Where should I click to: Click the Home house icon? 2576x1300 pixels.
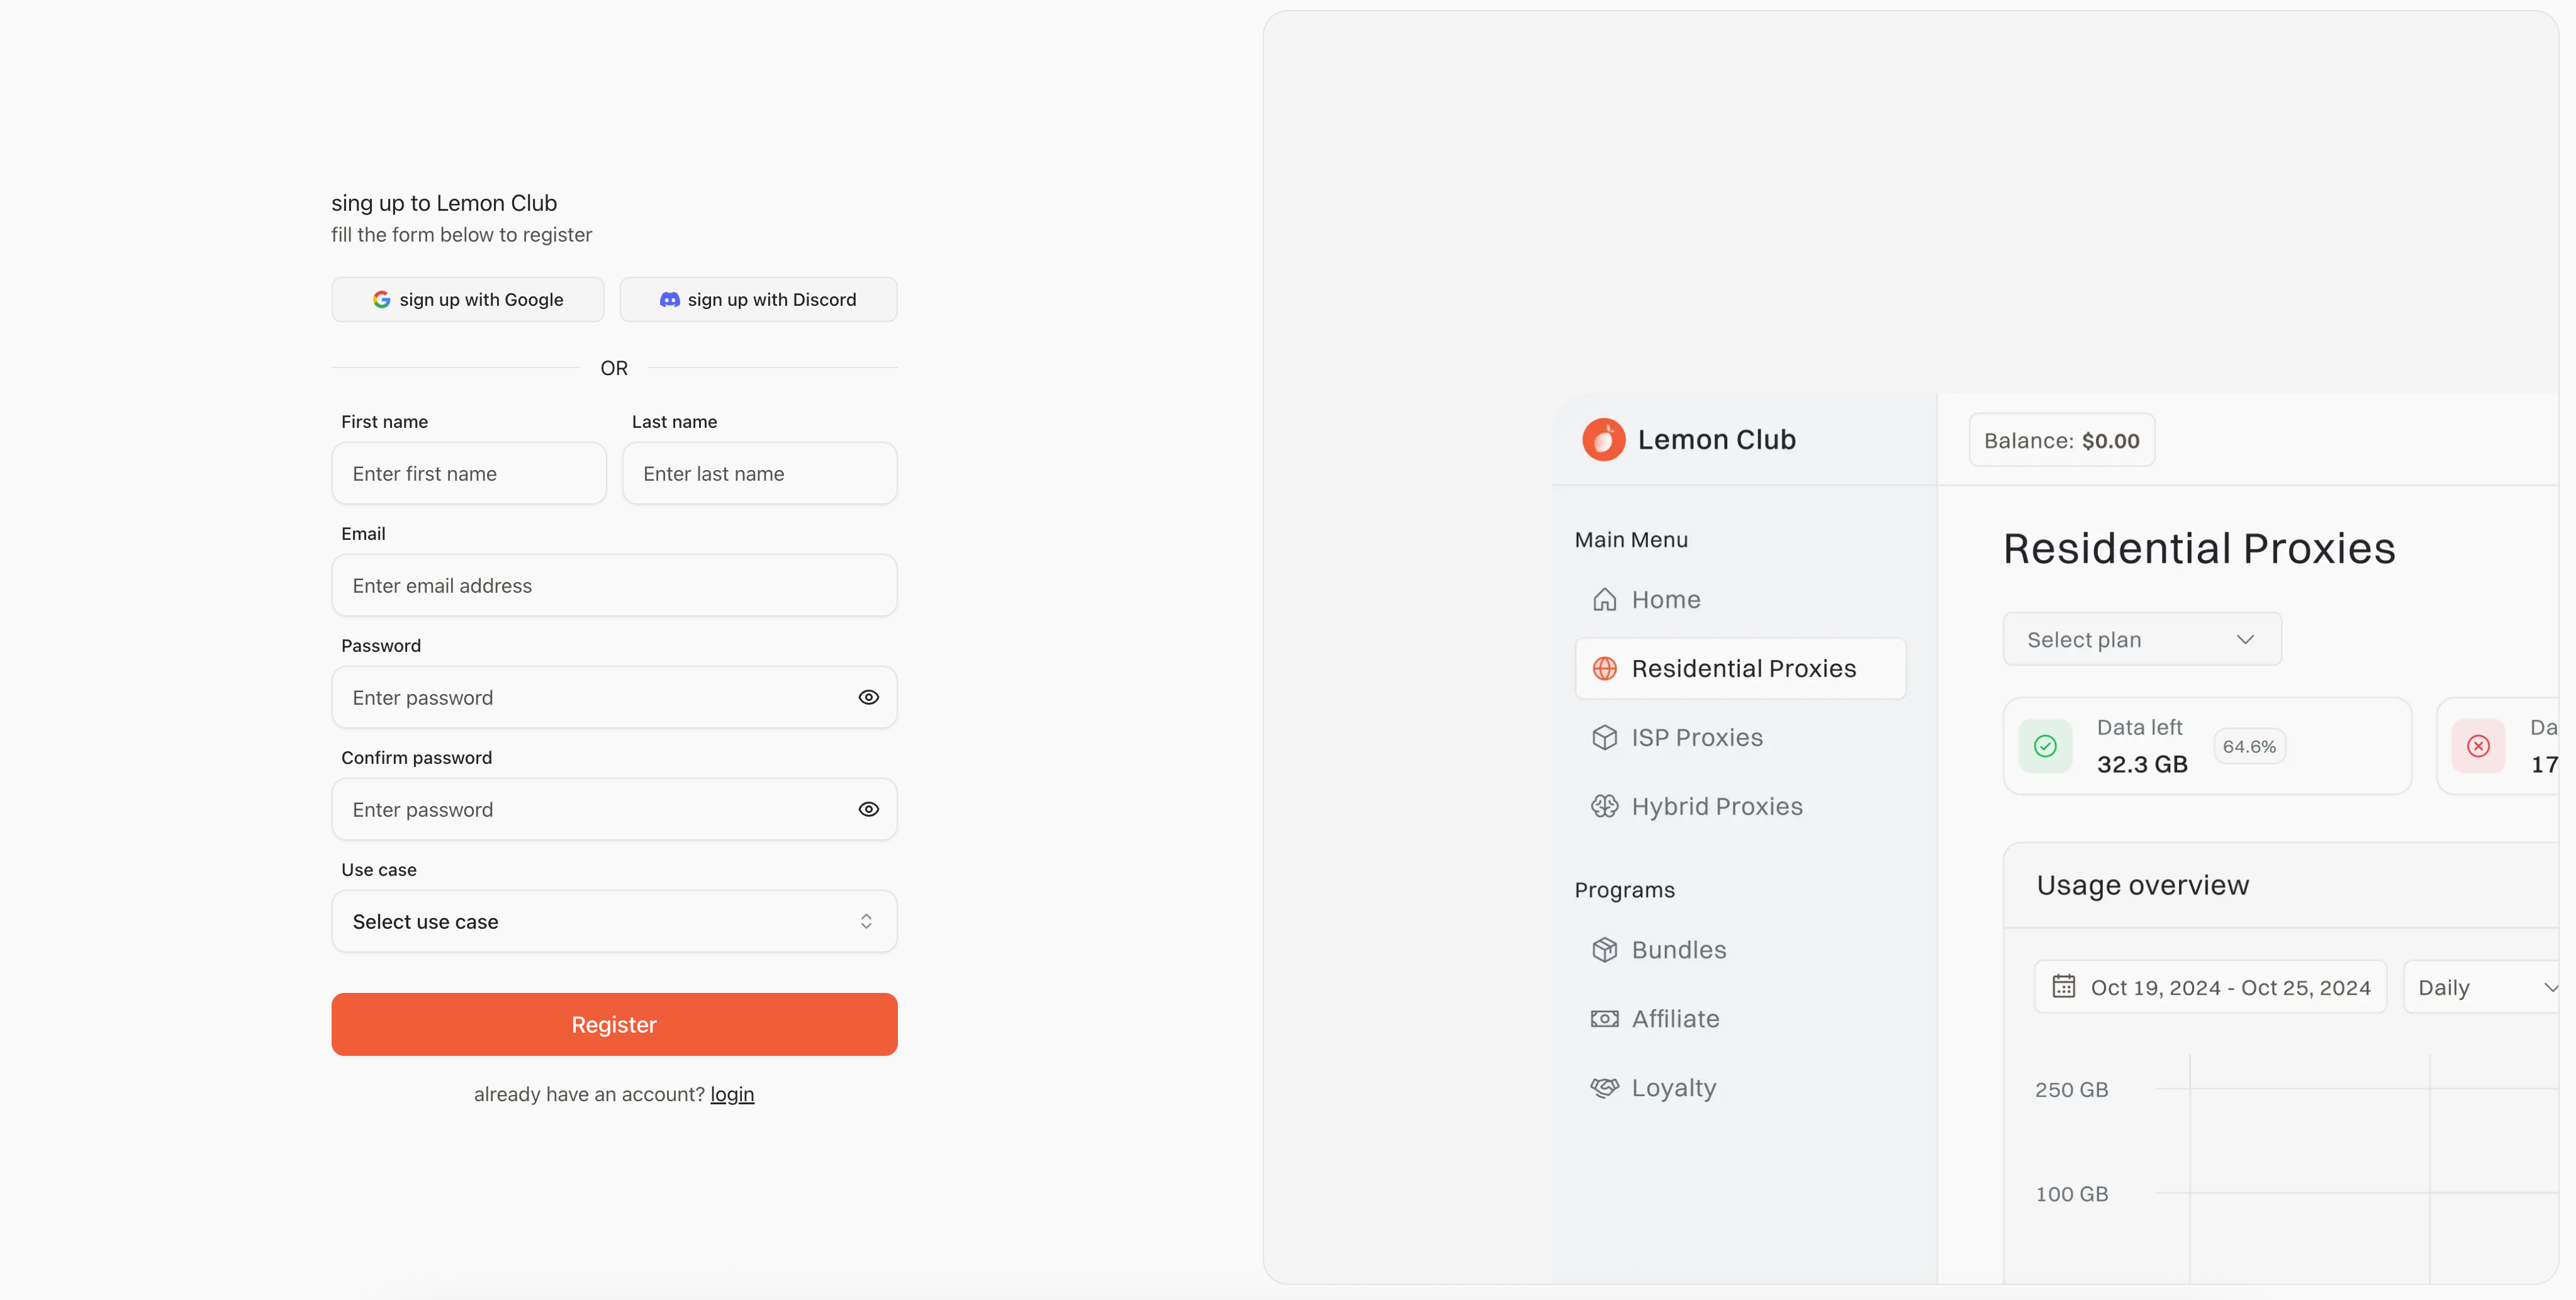1604,600
